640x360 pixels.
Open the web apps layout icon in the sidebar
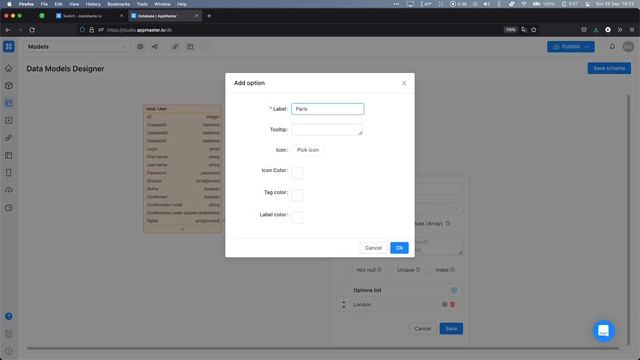tap(9, 156)
